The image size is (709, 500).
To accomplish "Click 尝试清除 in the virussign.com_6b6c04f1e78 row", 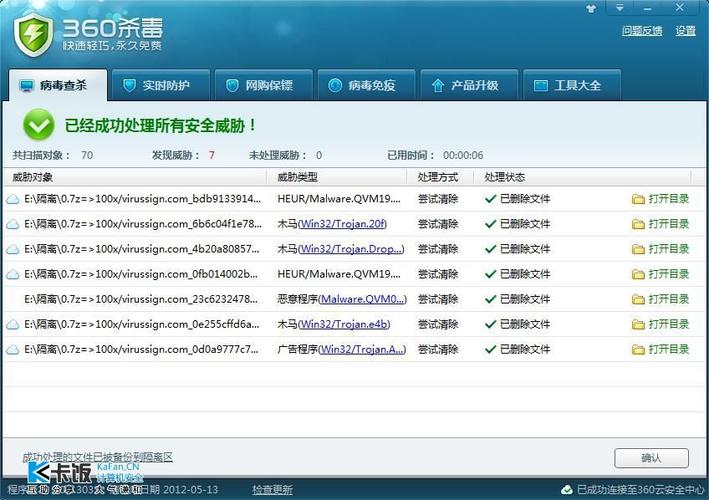I will click(x=438, y=224).
